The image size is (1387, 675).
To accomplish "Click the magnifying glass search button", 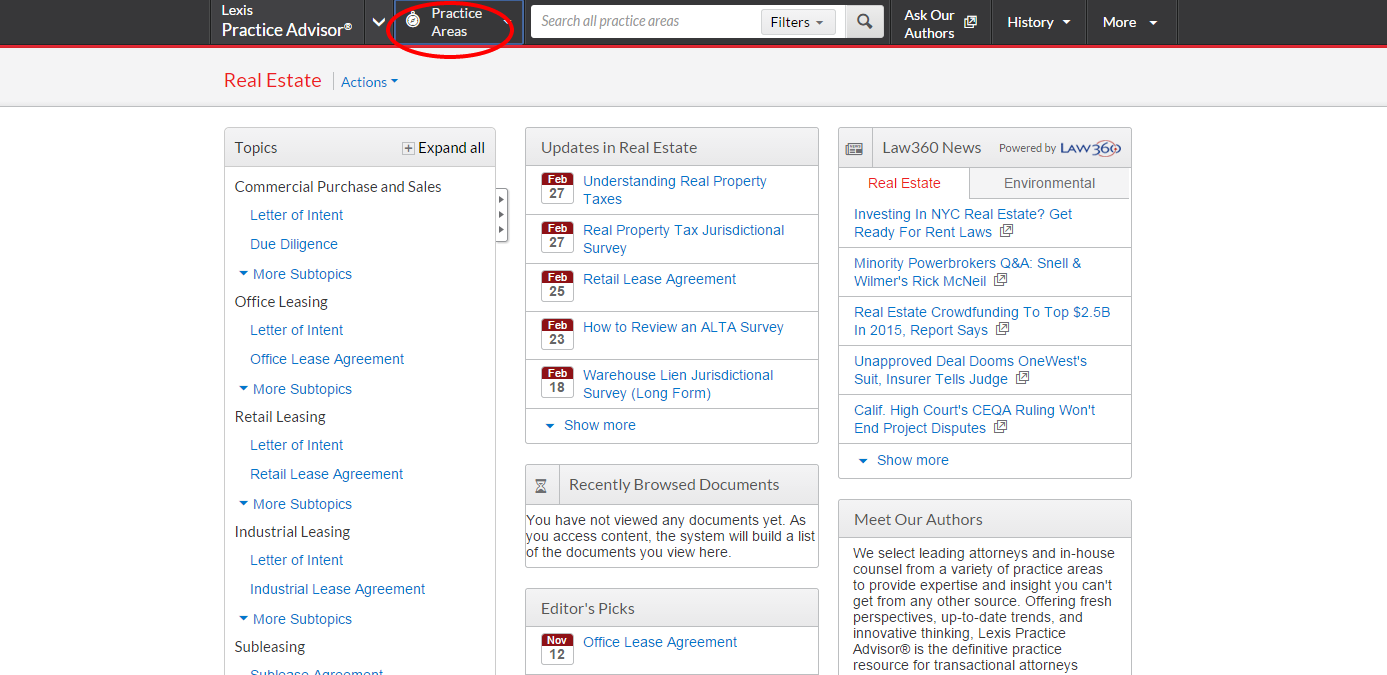I will 865,22.
